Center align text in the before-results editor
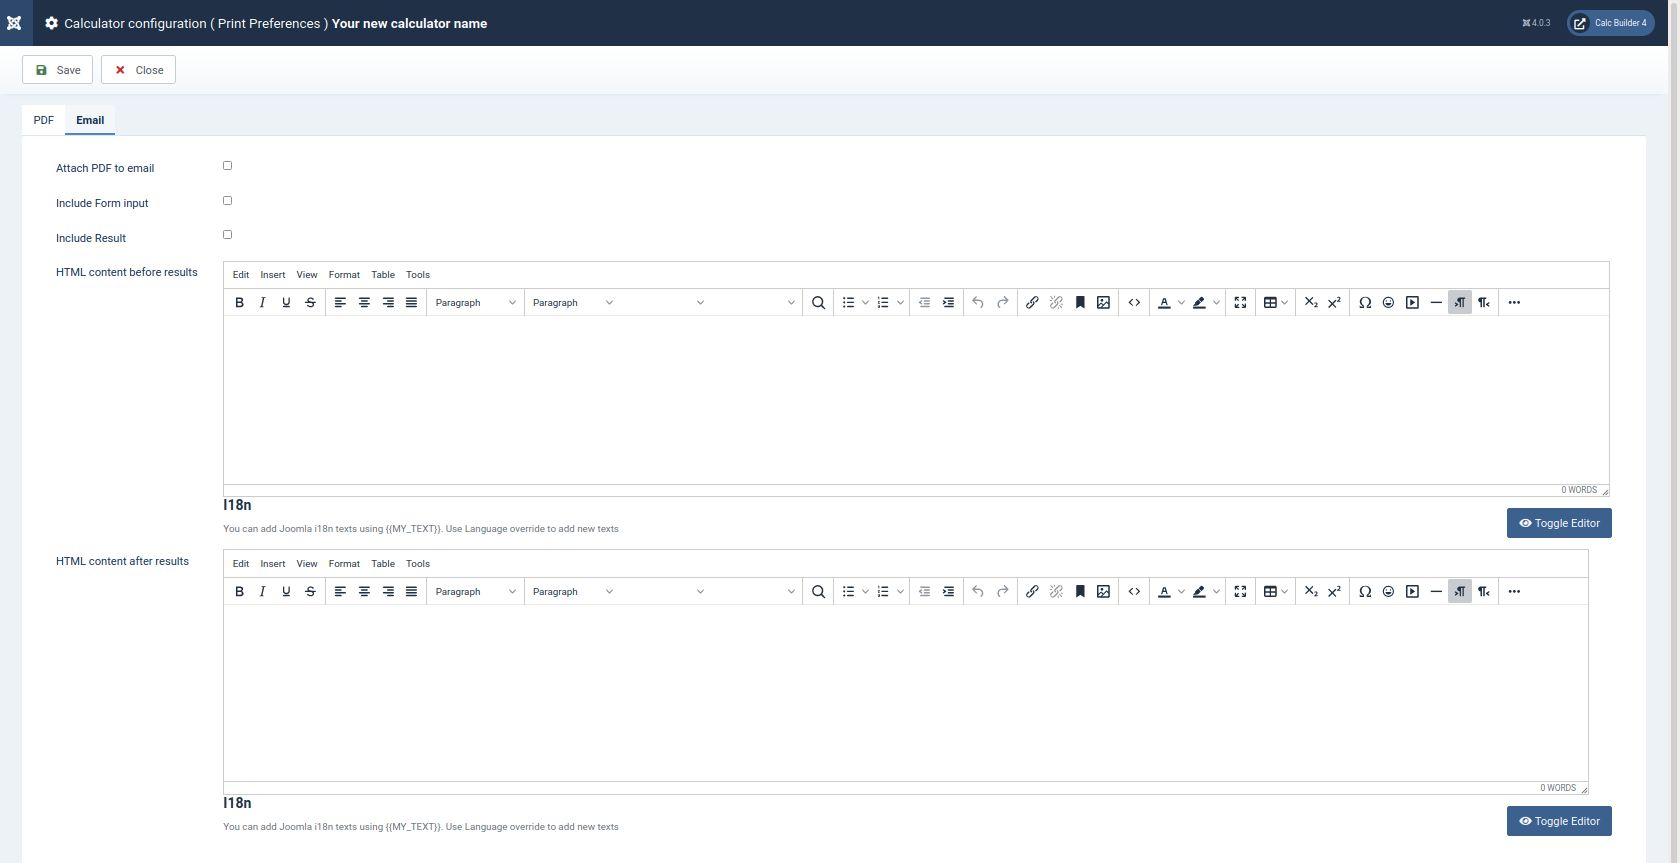 click(364, 302)
